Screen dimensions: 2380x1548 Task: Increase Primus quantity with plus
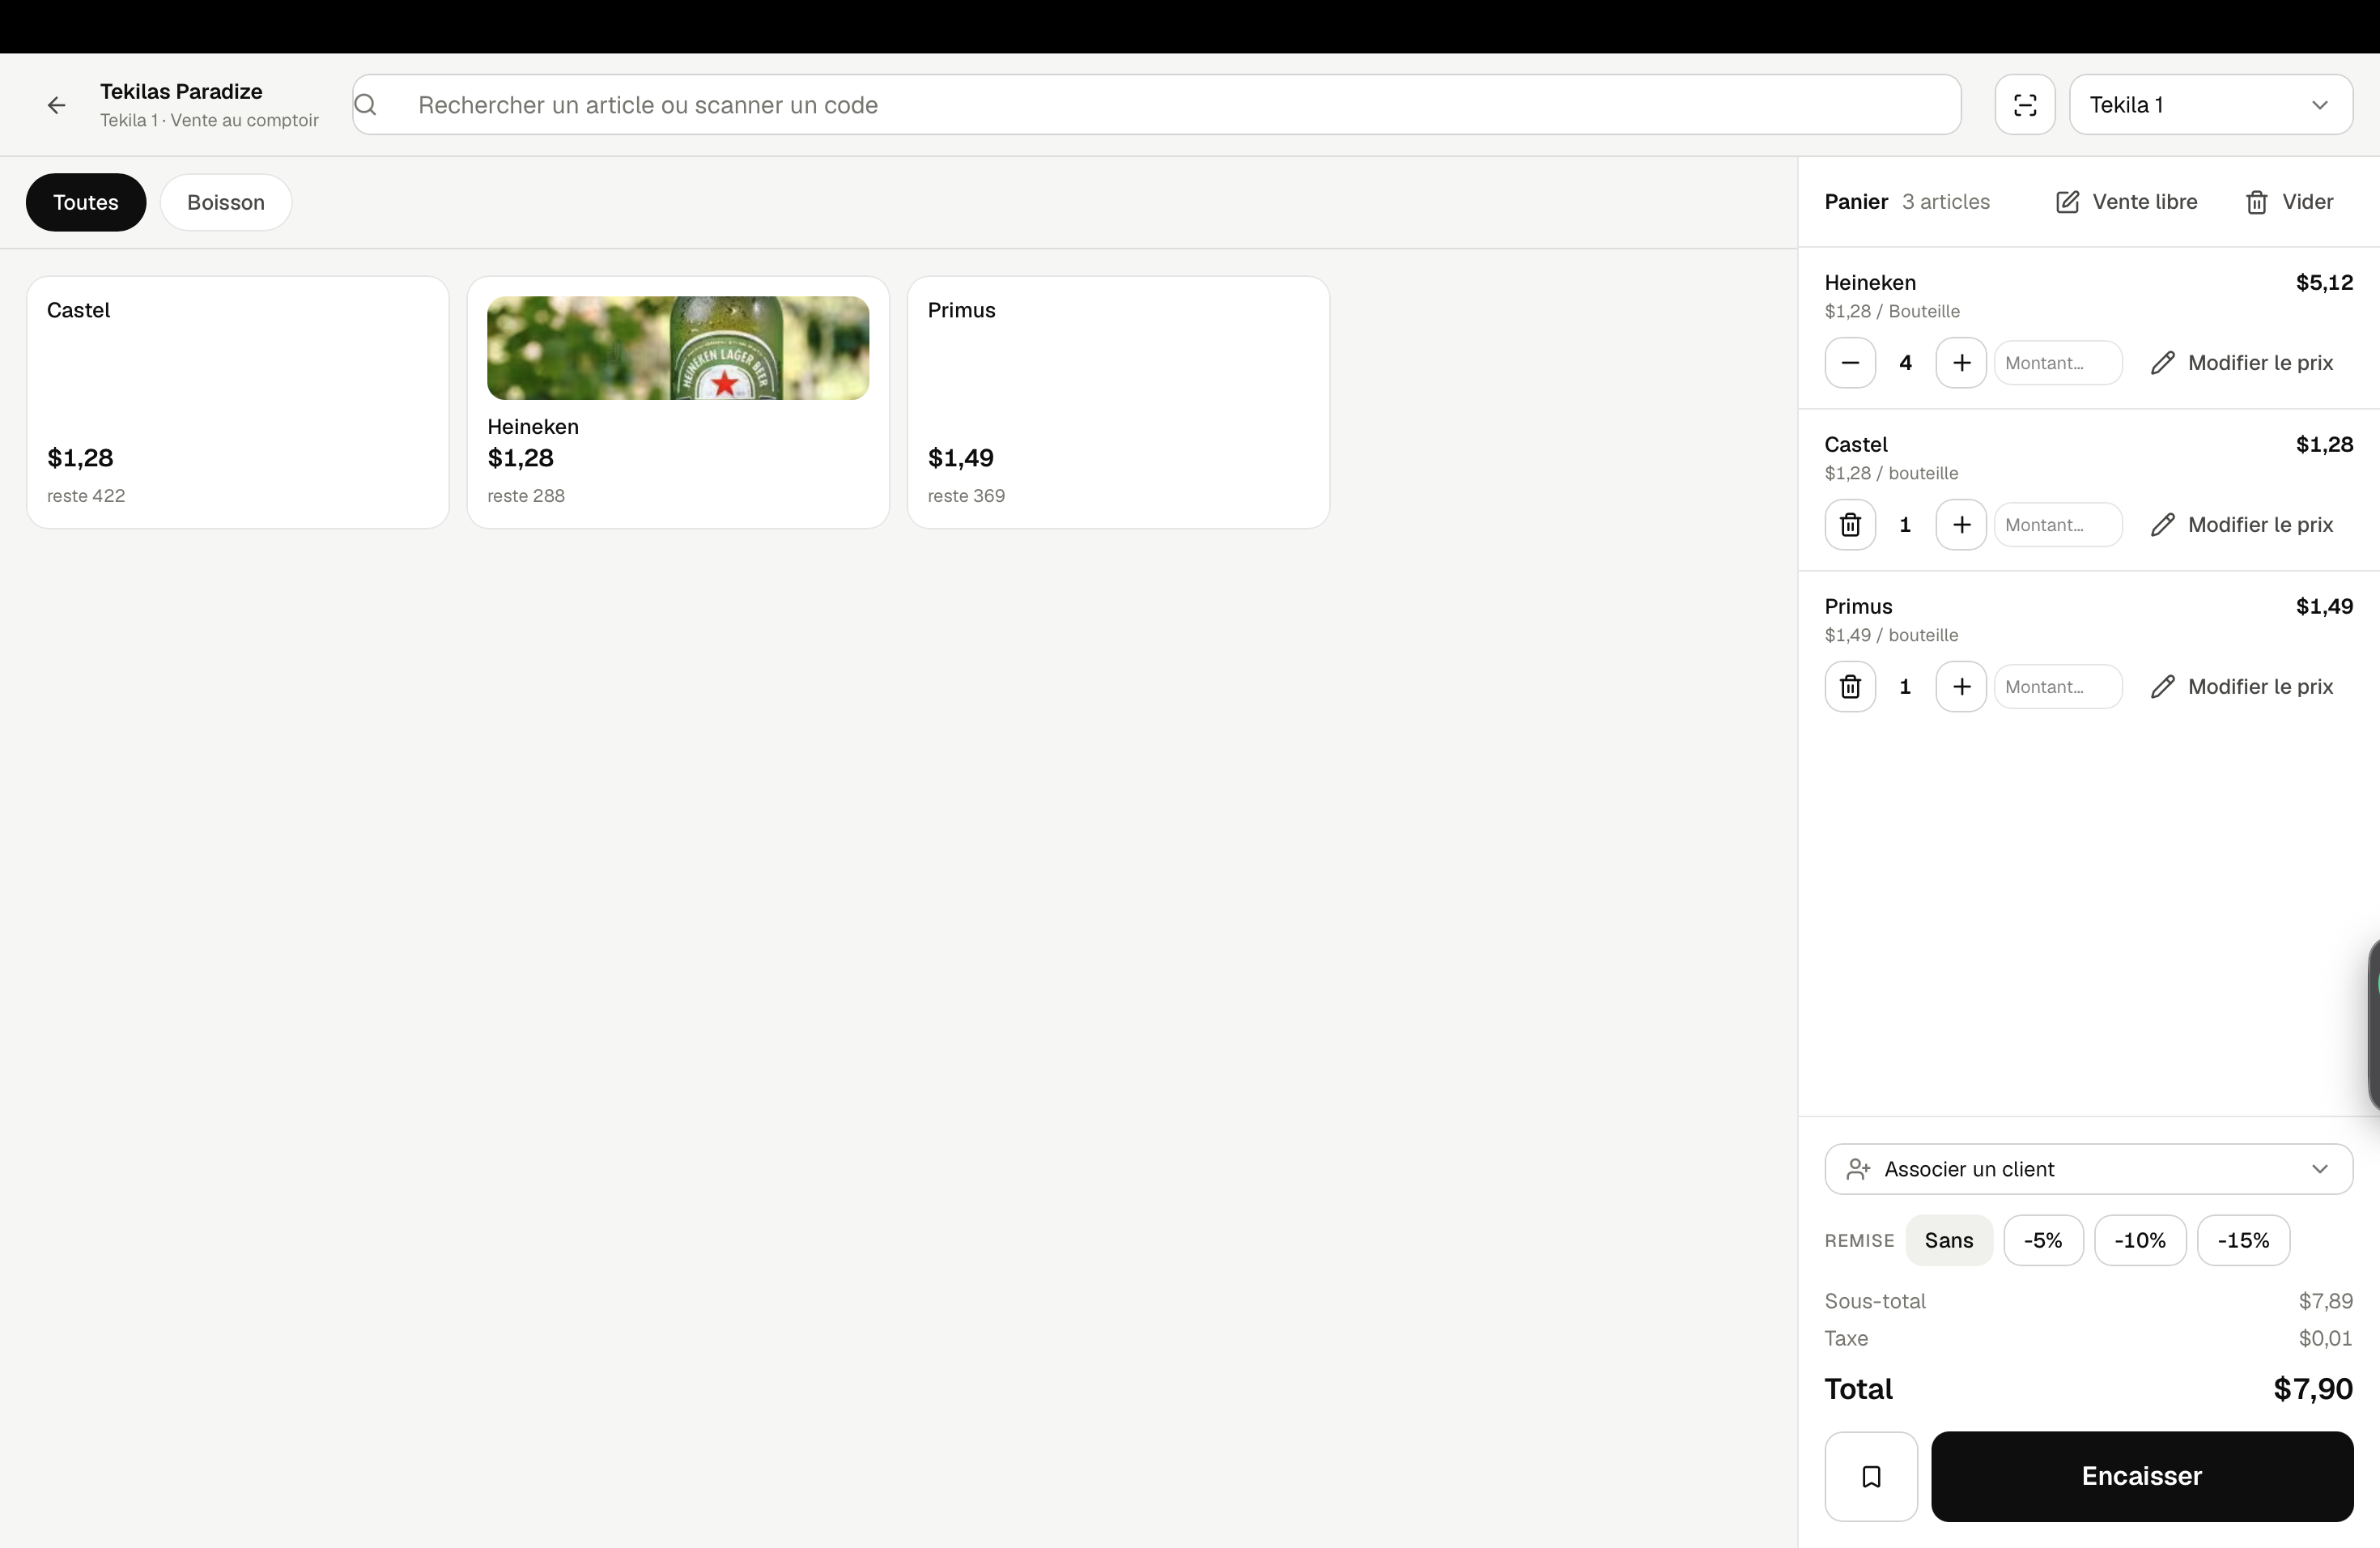(x=1961, y=687)
